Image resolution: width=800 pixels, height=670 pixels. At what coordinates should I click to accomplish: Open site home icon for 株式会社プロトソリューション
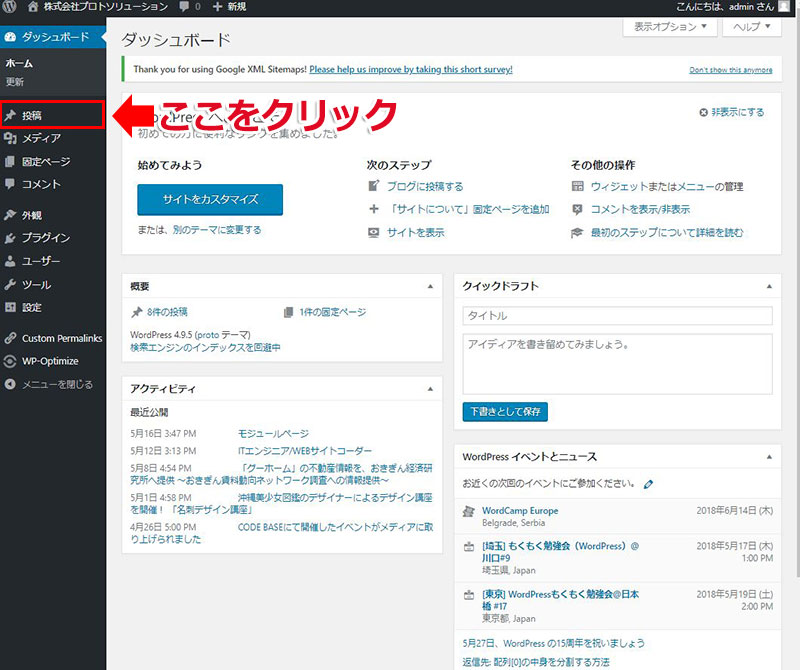33,7
